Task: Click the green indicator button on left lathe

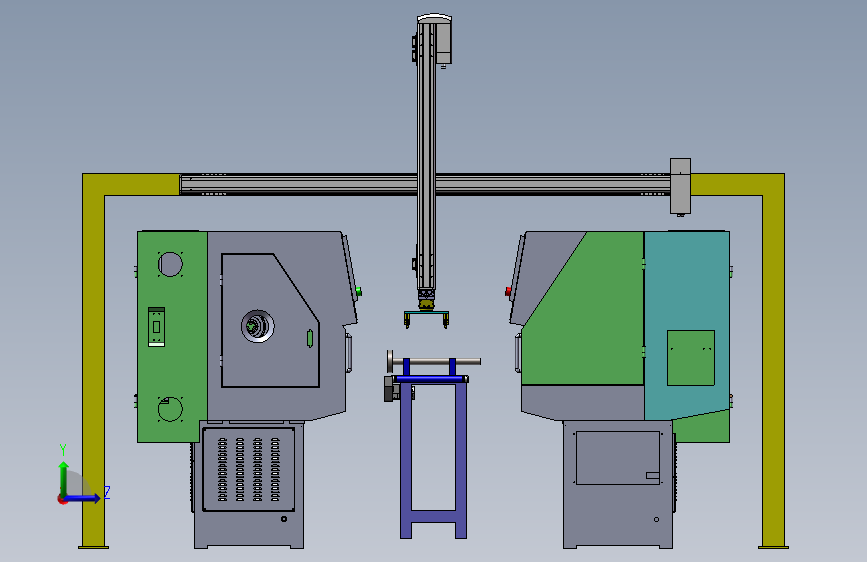Action: (359, 291)
